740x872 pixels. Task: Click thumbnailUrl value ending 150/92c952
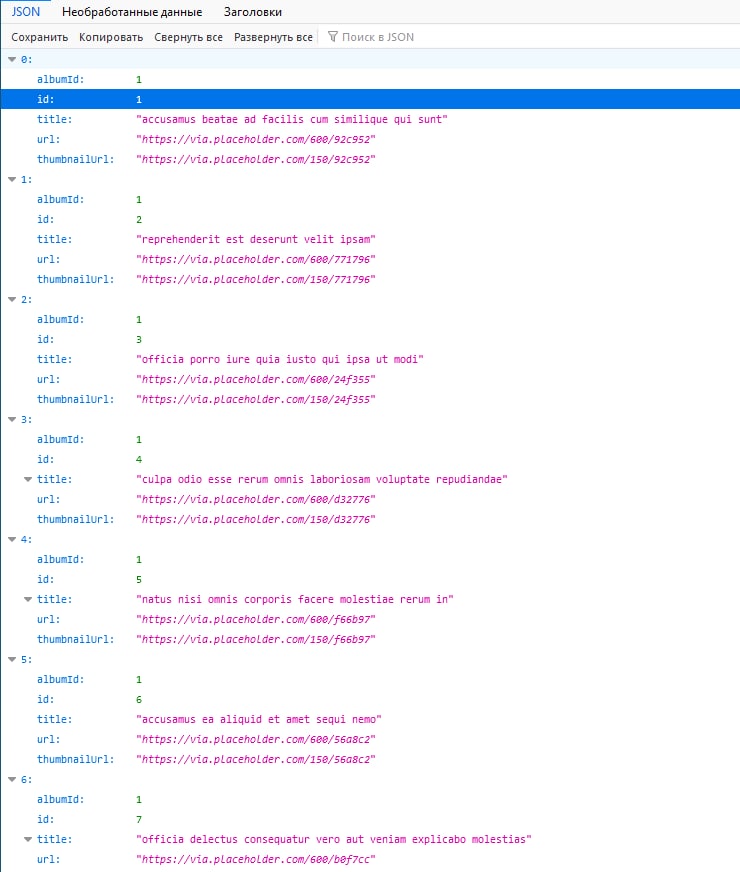(256, 160)
